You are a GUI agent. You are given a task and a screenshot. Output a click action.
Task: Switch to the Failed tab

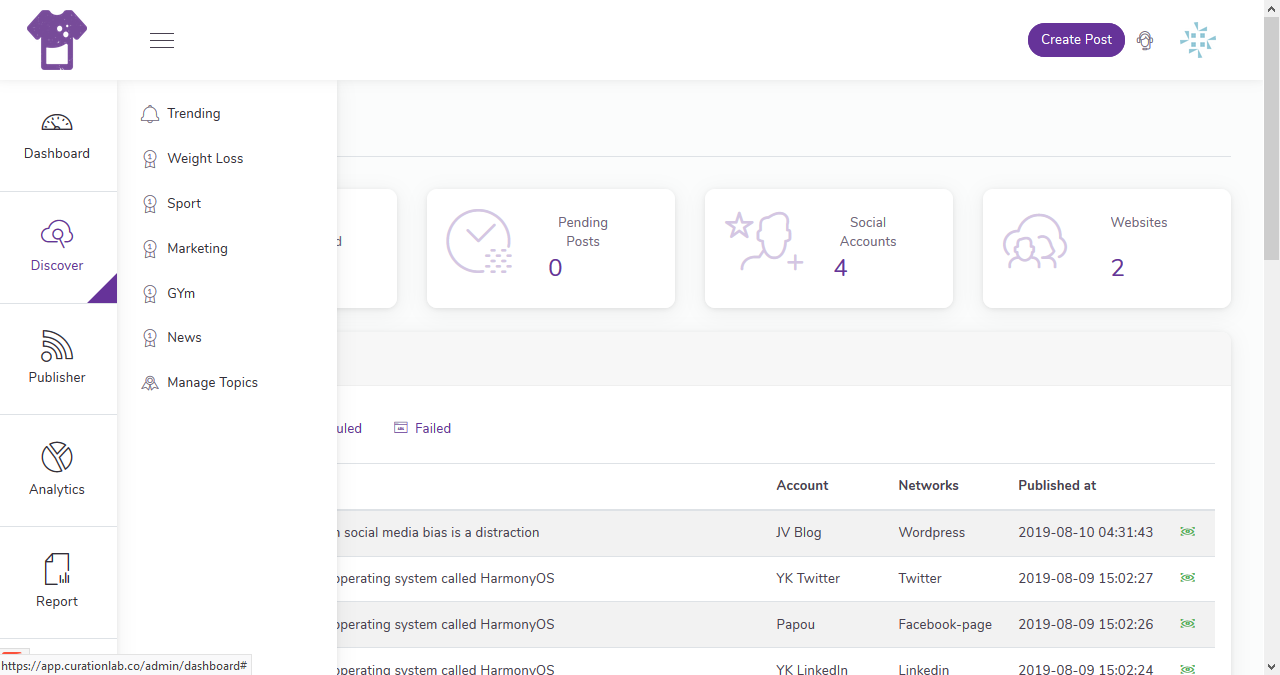[x=432, y=428]
